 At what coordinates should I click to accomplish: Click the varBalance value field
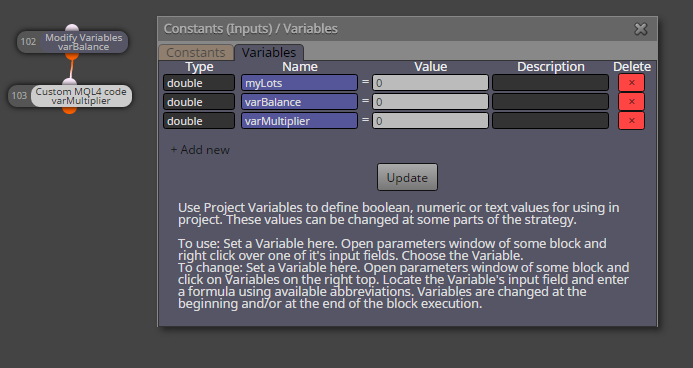click(x=430, y=102)
